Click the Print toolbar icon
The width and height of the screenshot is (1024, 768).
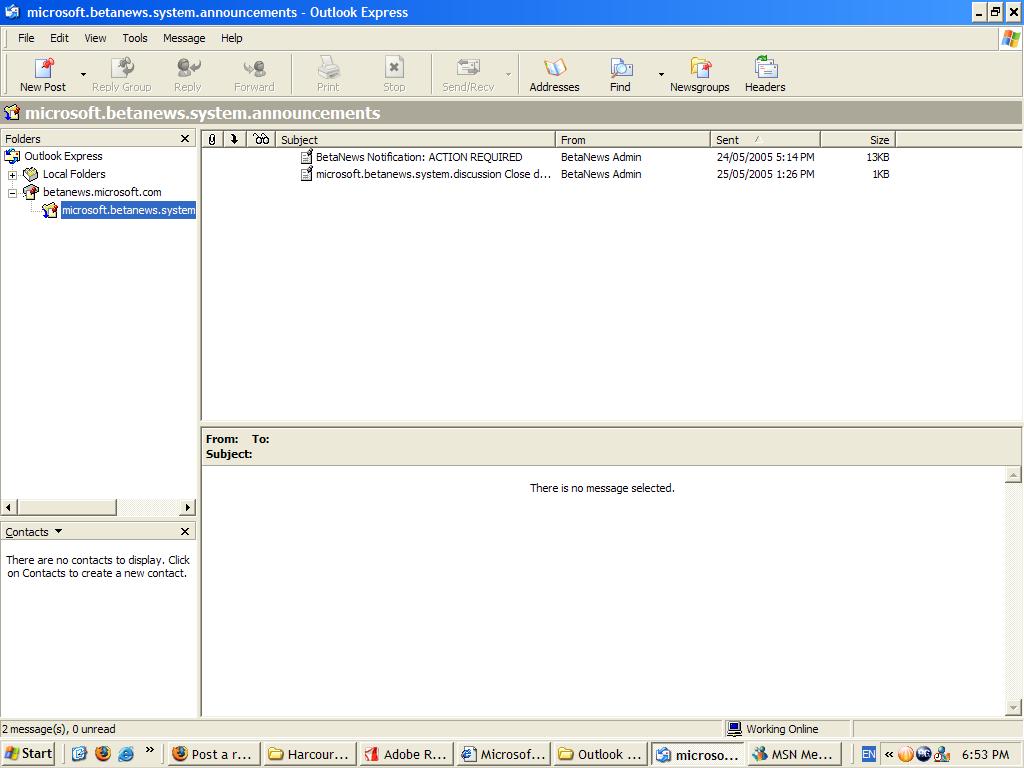[x=328, y=74]
